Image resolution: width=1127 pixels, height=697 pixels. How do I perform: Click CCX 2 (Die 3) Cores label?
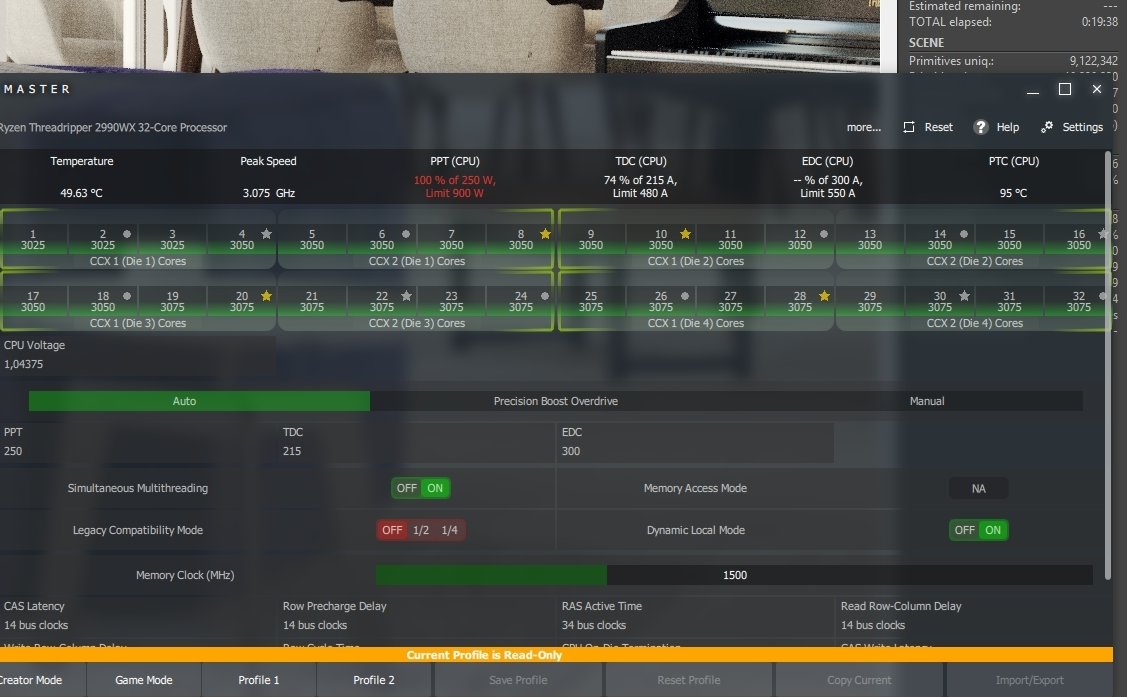pyautogui.click(x=417, y=323)
